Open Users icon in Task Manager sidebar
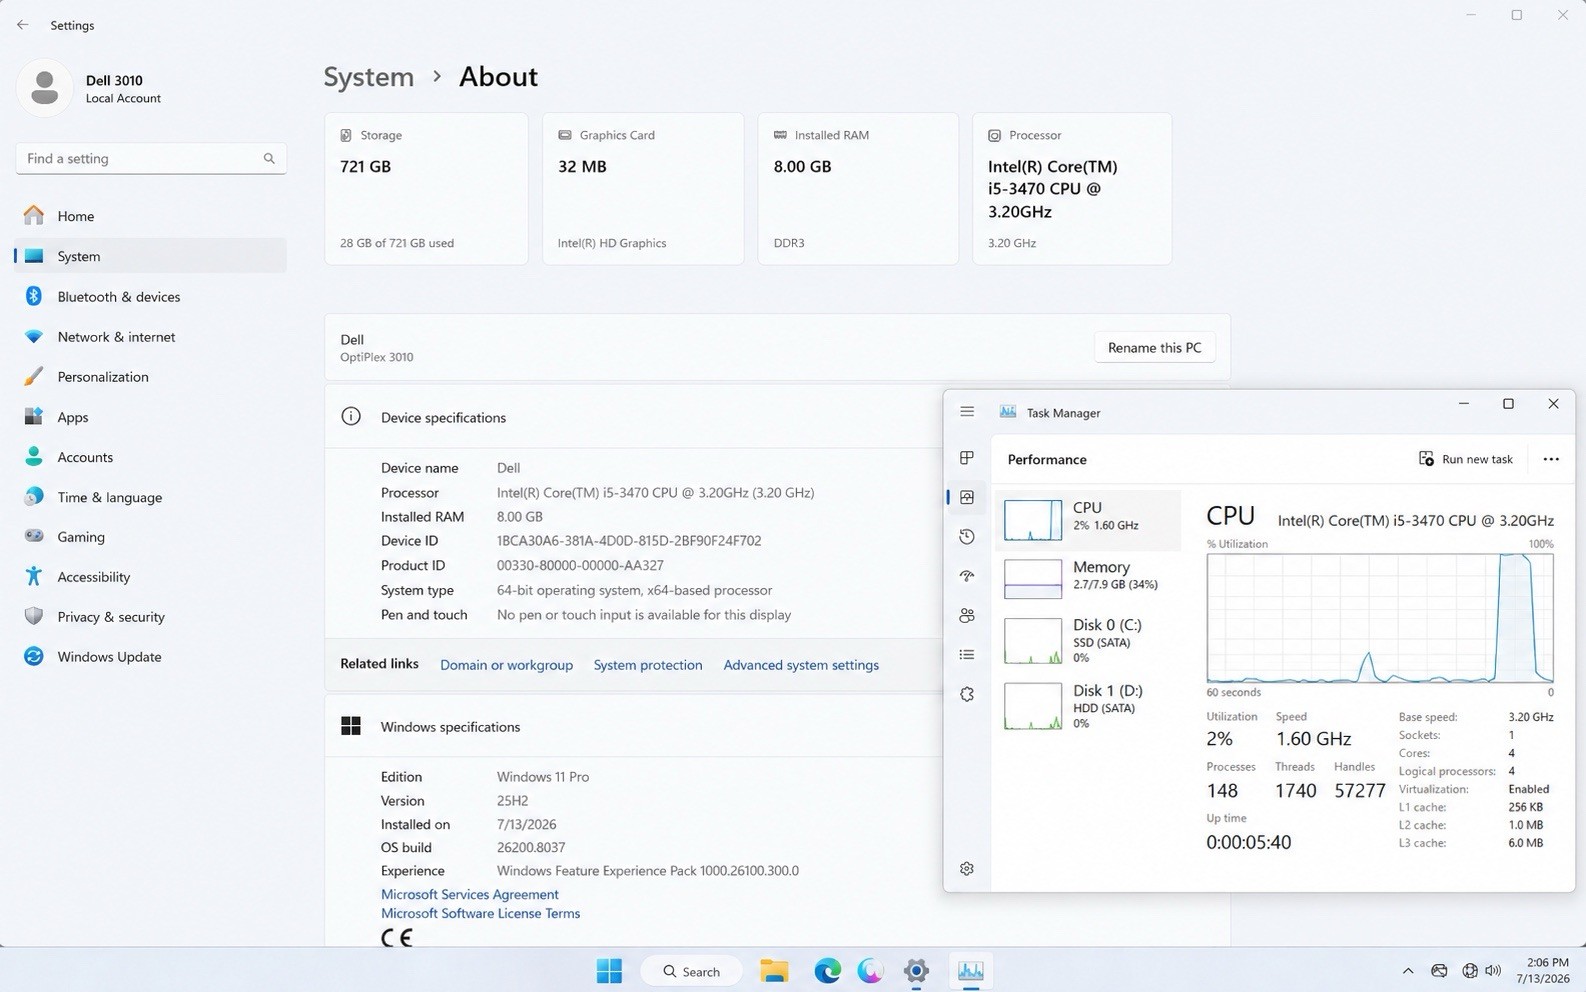 [x=967, y=615]
